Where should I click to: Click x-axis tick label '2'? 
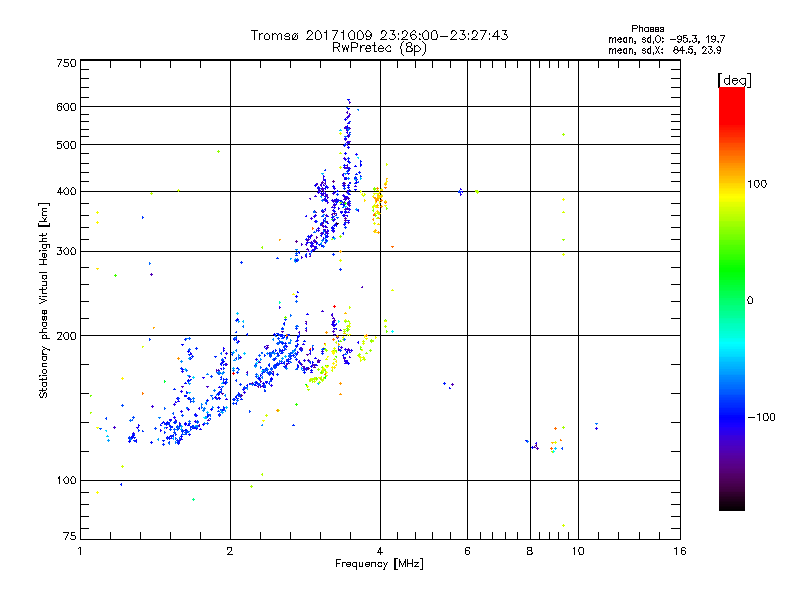(x=230, y=551)
